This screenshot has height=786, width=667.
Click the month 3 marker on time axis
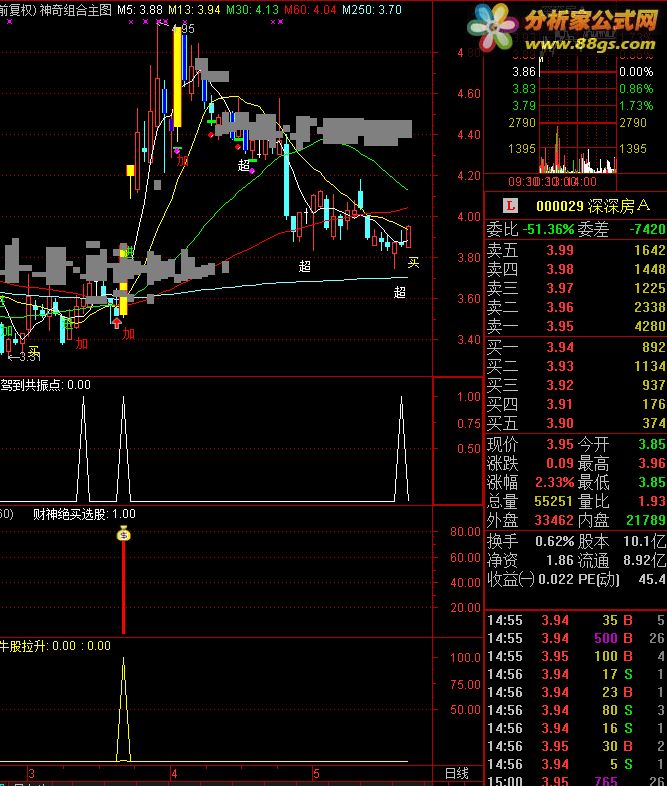[x=31, y=773]
